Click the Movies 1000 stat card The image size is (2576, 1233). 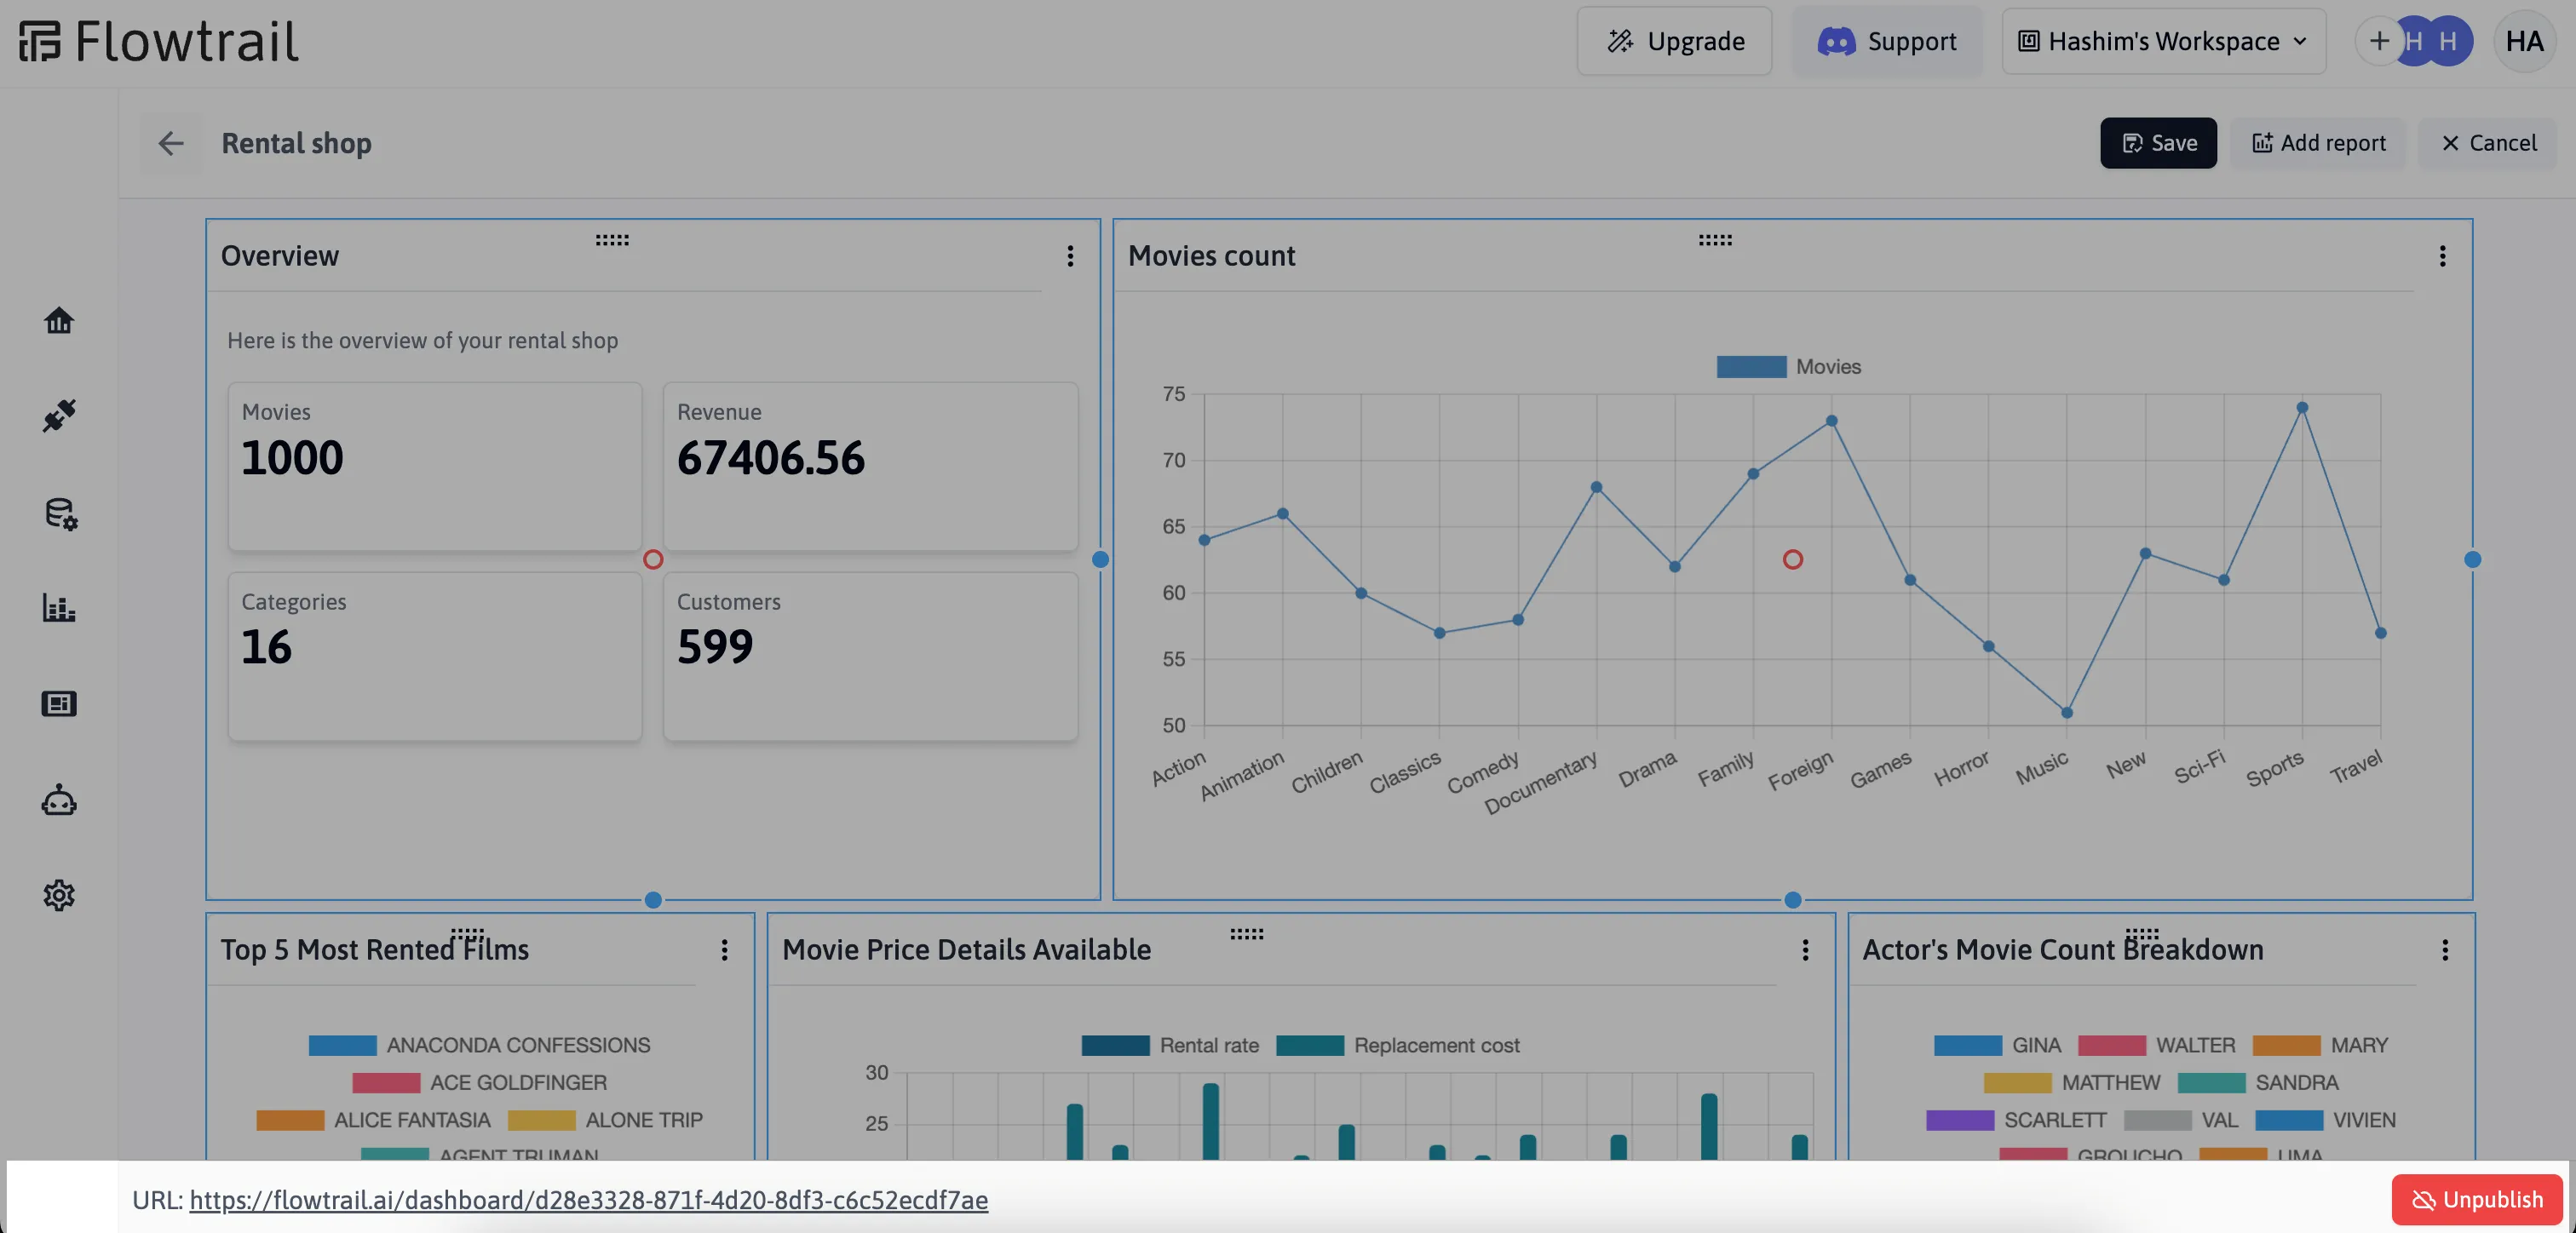pyautogui.click(x=434, y=466)
